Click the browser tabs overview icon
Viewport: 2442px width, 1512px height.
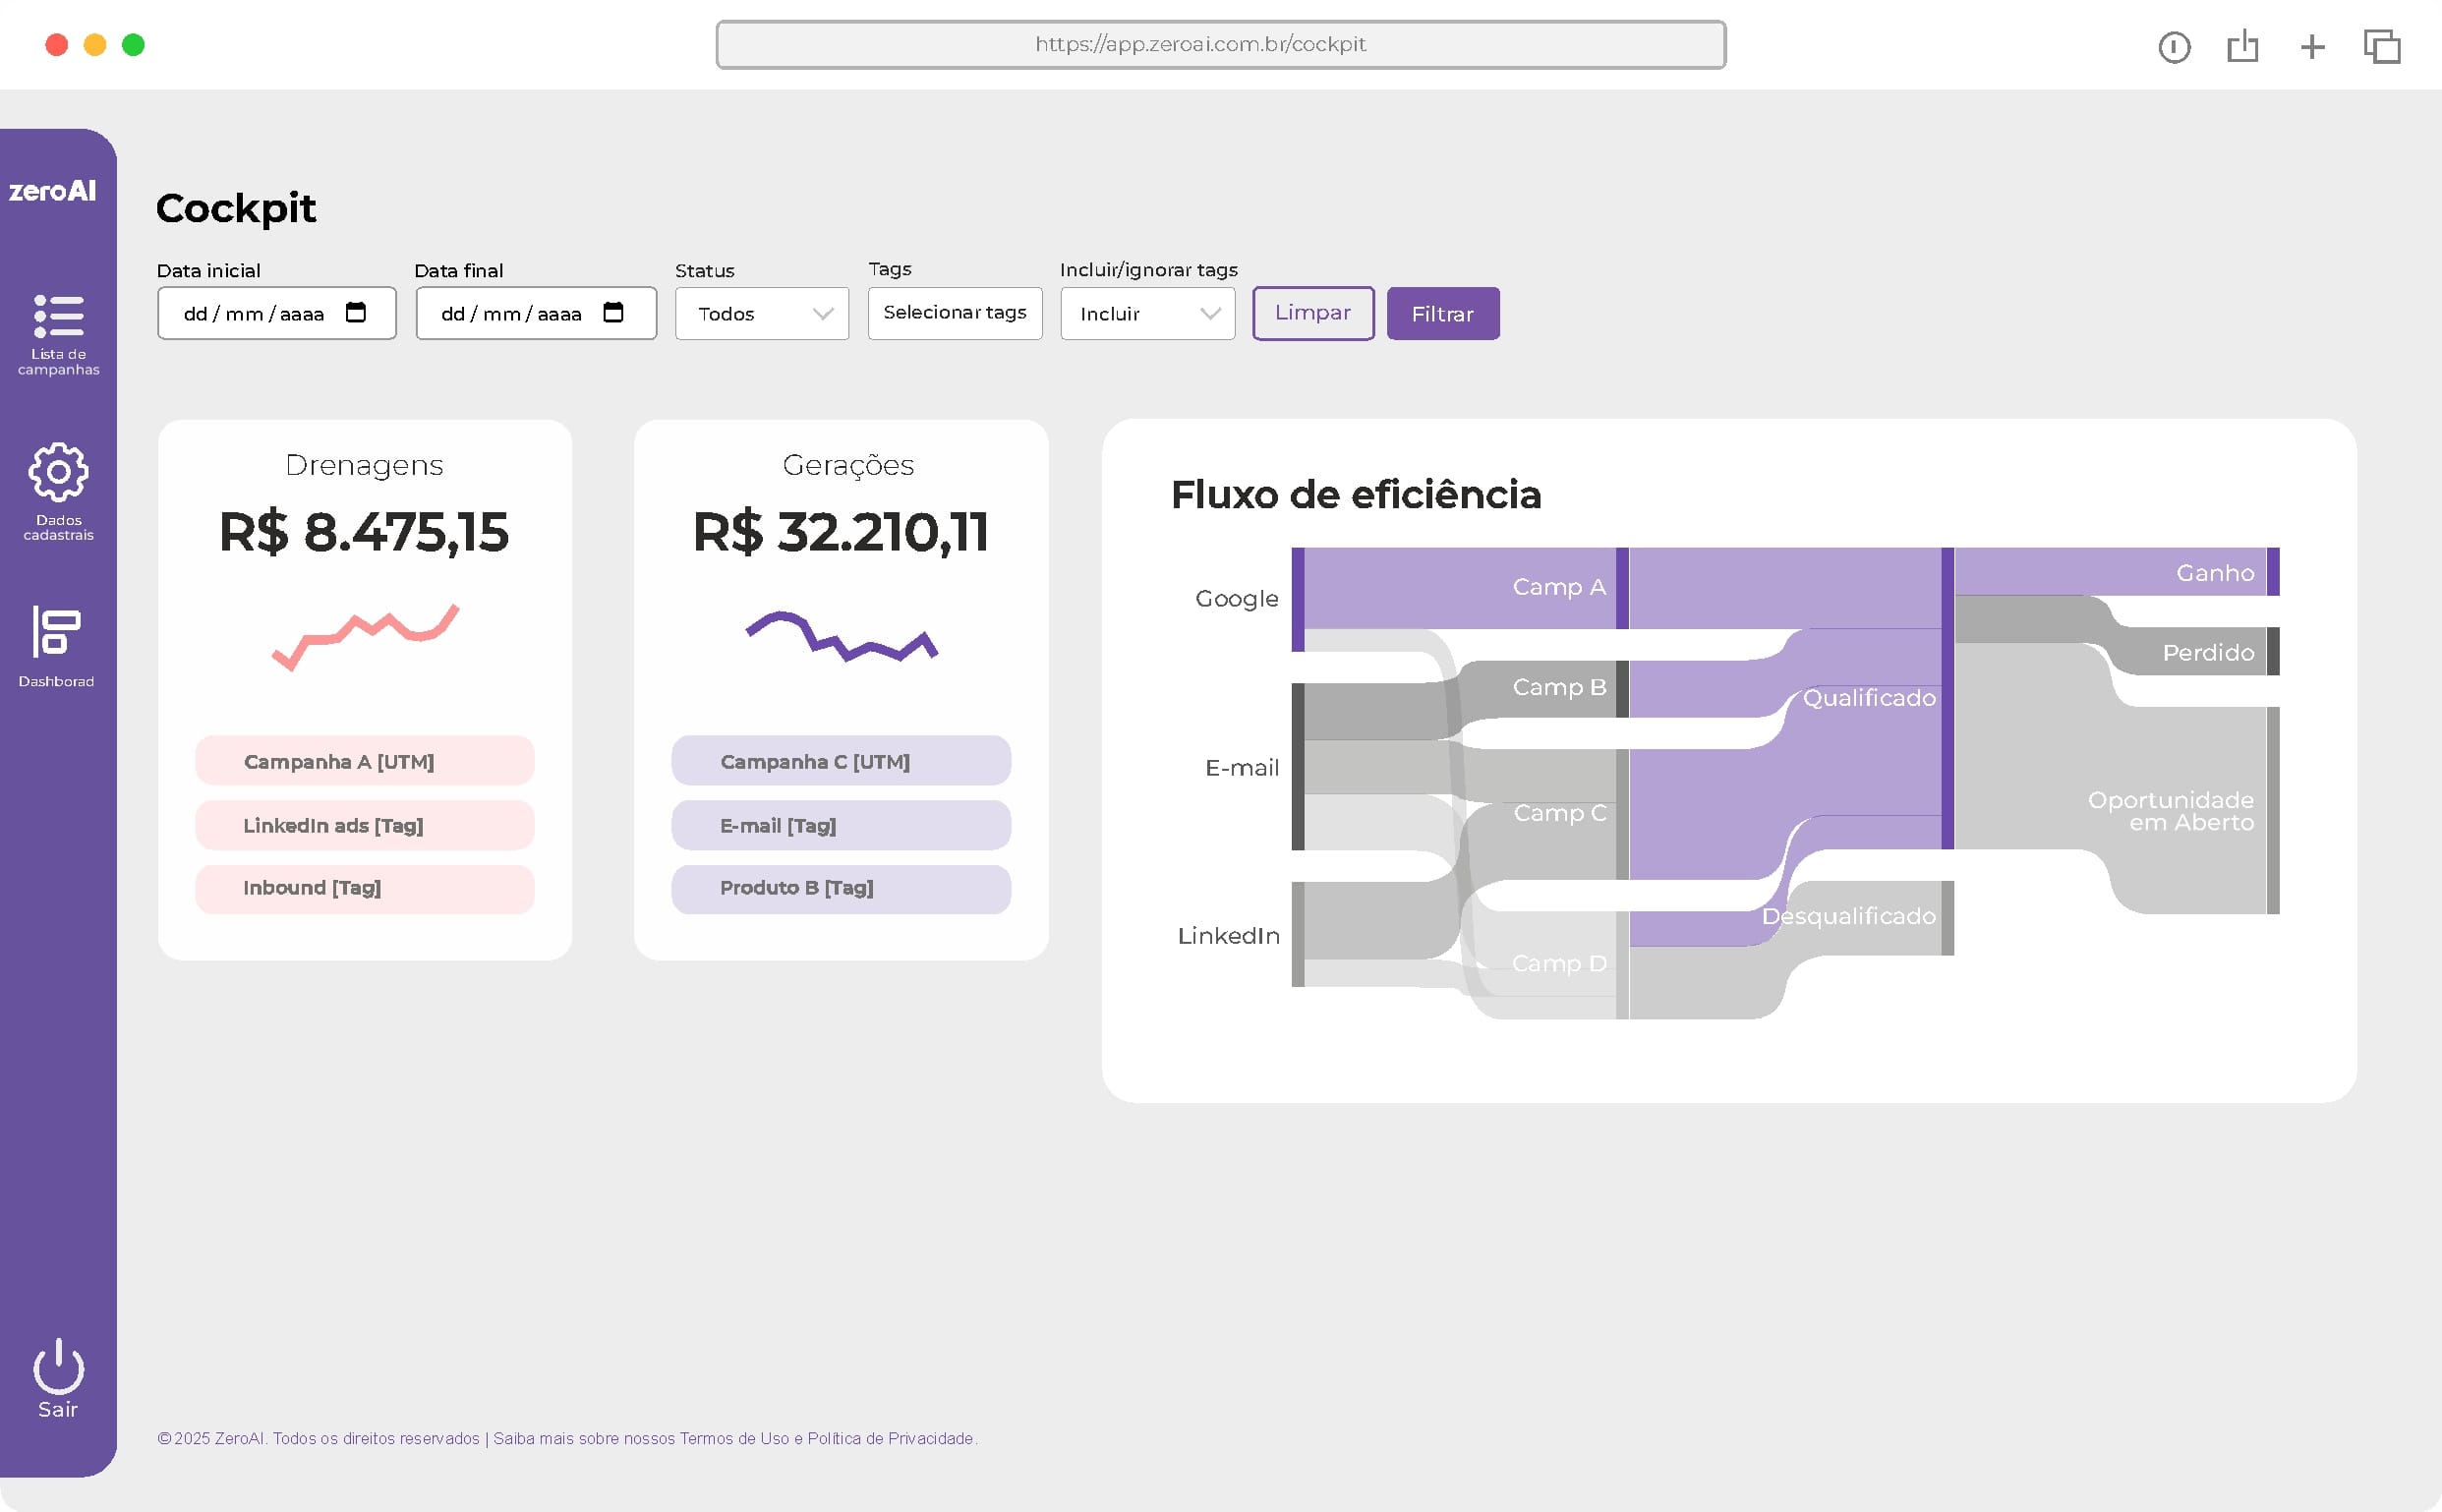2382,46
